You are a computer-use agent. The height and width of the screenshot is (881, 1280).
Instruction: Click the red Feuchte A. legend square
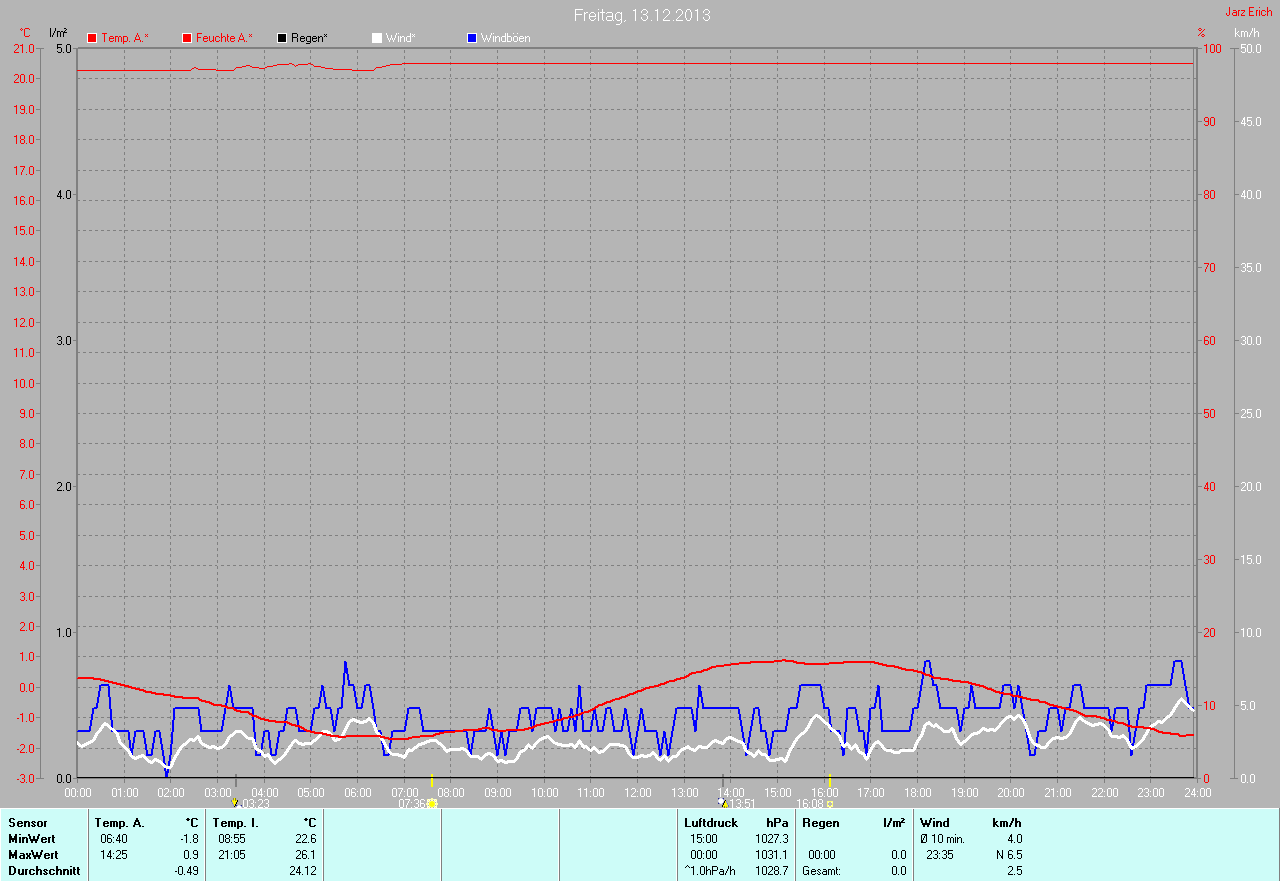tap(187, 38)
